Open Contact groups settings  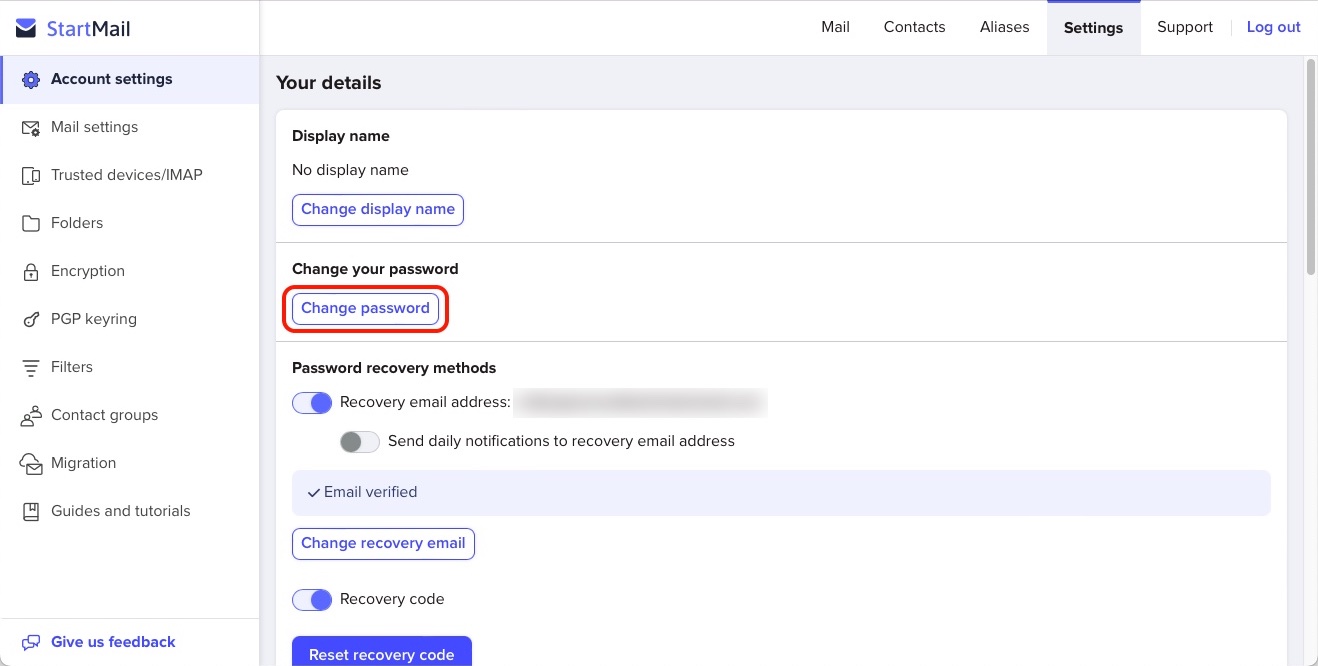point(130,416)
